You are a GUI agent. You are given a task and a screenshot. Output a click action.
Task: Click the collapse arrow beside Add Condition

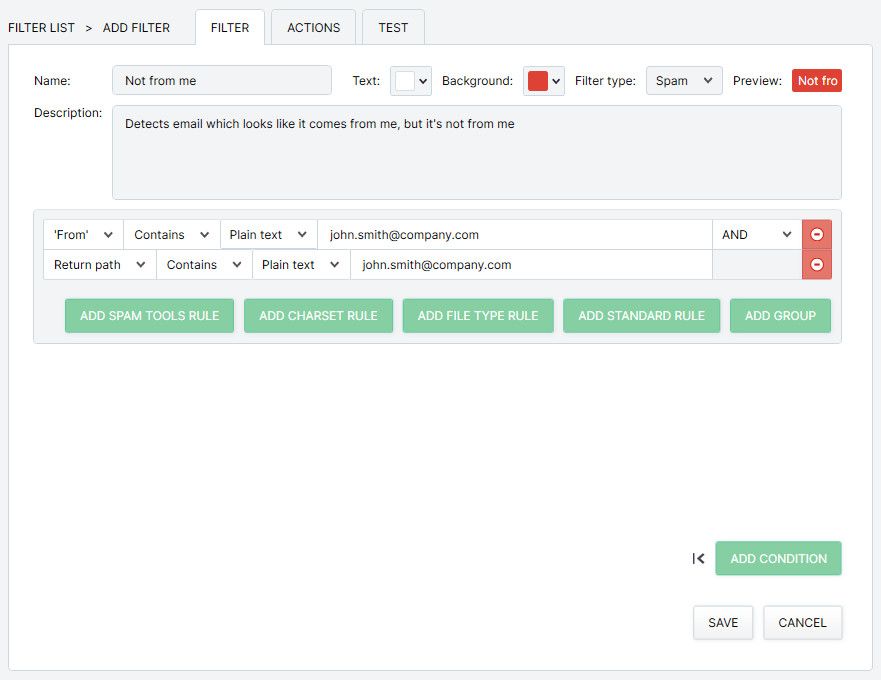point(698,559)
